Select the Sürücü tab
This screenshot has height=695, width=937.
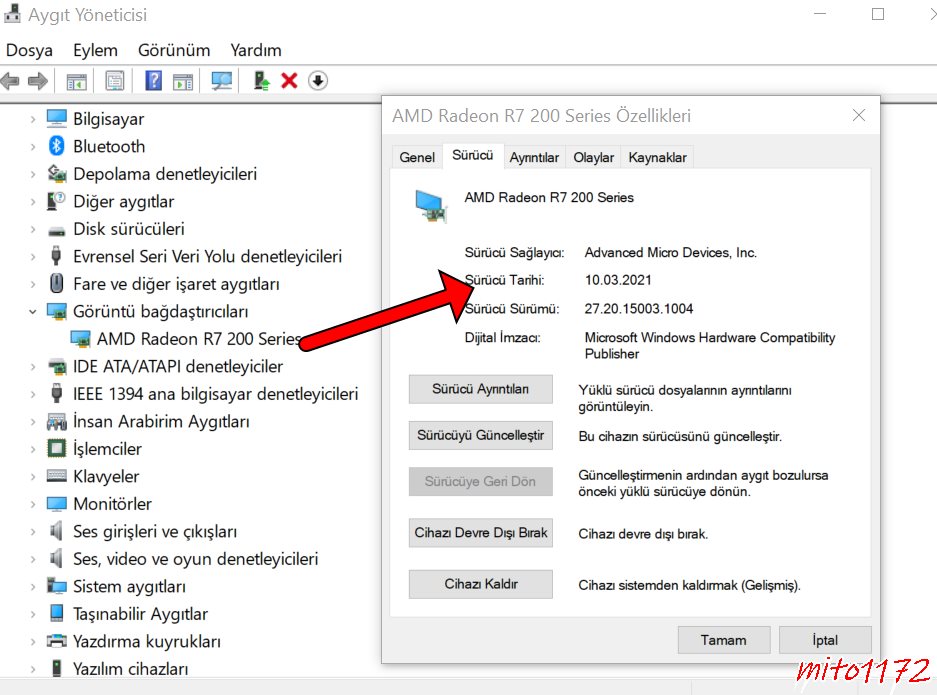coord(472,155)
